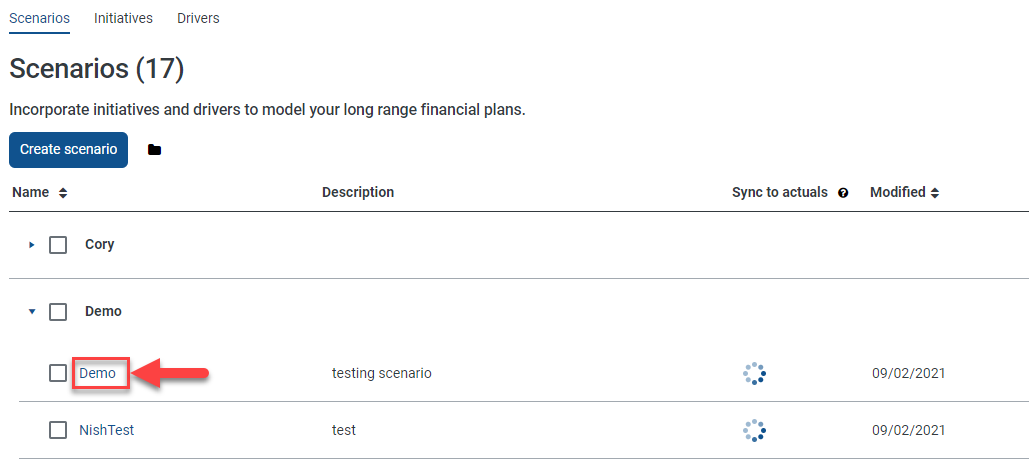Check the Cory folder checkbox
1029x475 pixels.
pyautogui.click(x=58, y=245)
